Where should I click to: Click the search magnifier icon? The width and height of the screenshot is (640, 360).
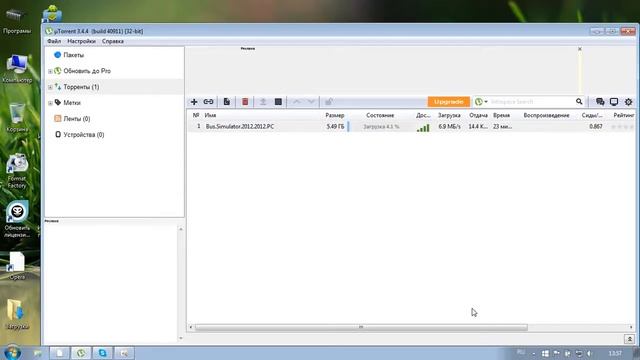579,102
